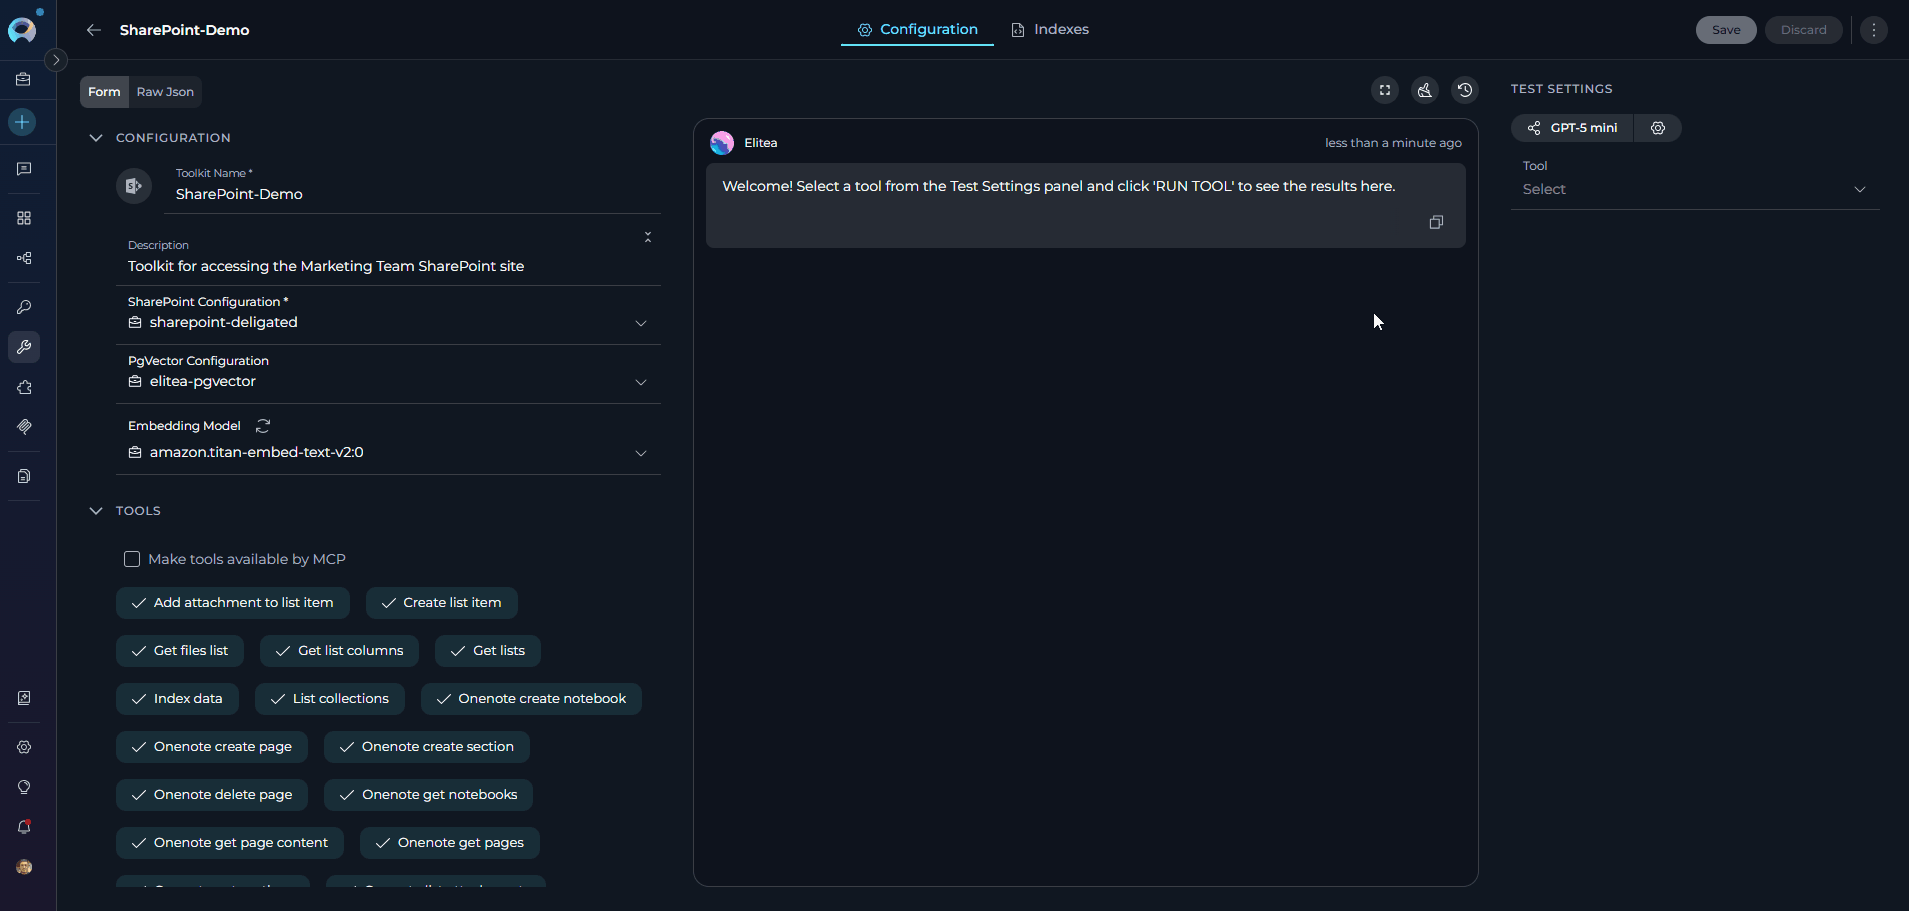1909x911 pixels.
Task: Click the SharePoint toolkit icon
Action: [134, 186]
